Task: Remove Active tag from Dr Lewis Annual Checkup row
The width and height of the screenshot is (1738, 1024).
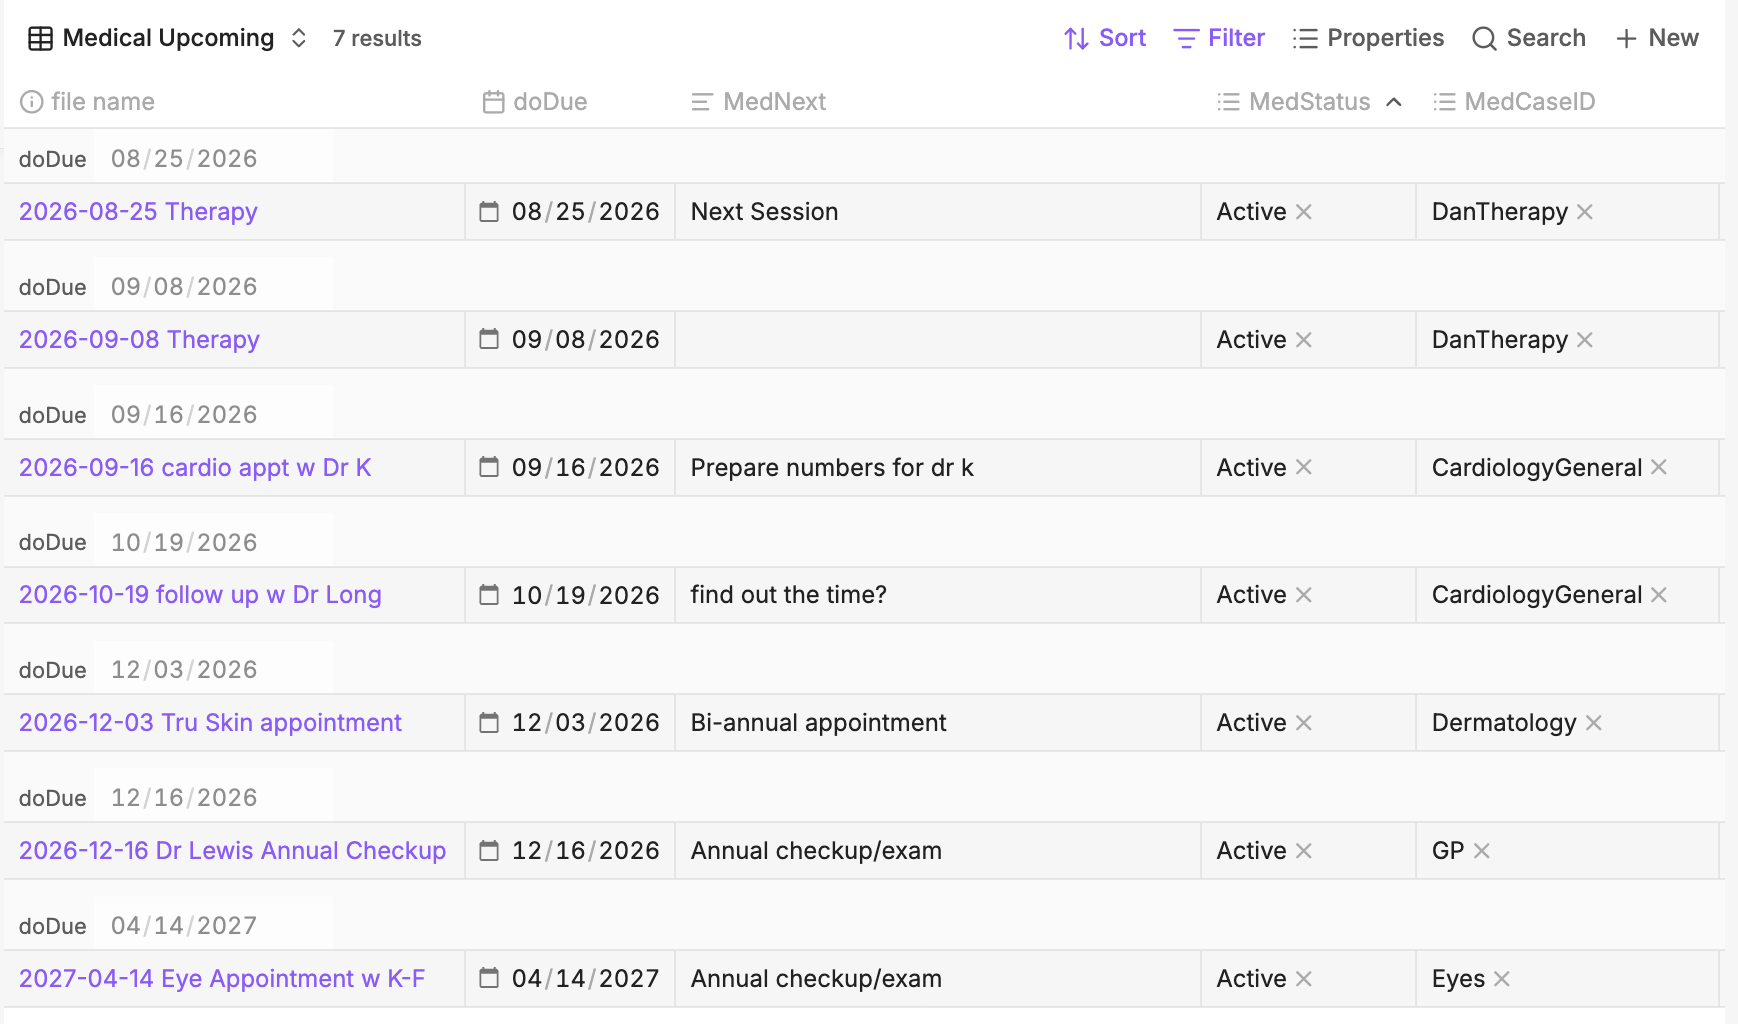Action: pyautogui.click(x=1304, y=851)
